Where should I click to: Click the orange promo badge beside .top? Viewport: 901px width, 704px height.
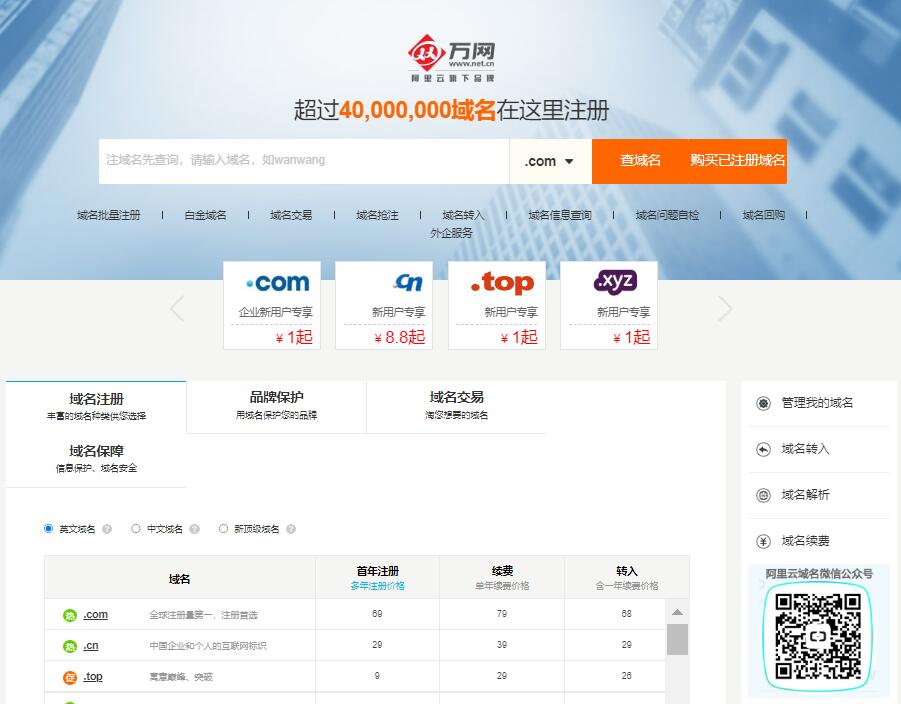click(70, 678)
